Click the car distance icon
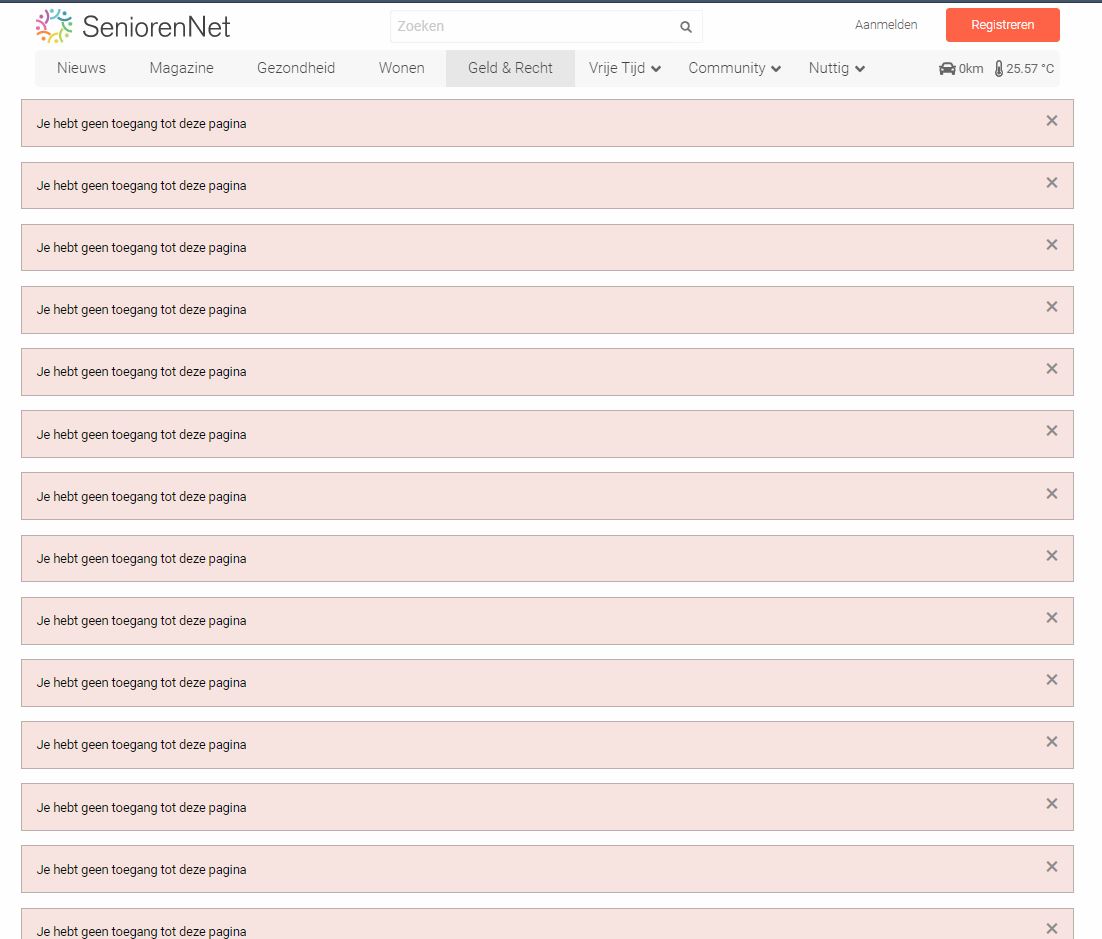This screenshot has width=1102, height=939. [x=947, y=69]
